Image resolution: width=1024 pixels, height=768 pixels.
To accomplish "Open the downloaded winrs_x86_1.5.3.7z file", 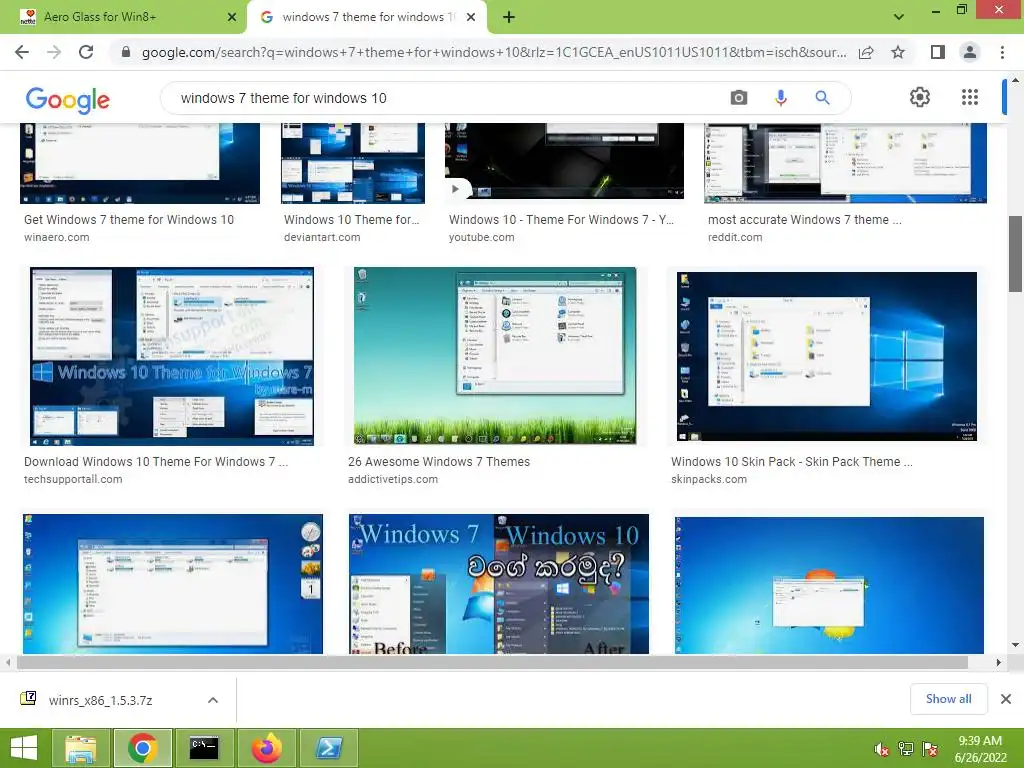I will (100, 700).
